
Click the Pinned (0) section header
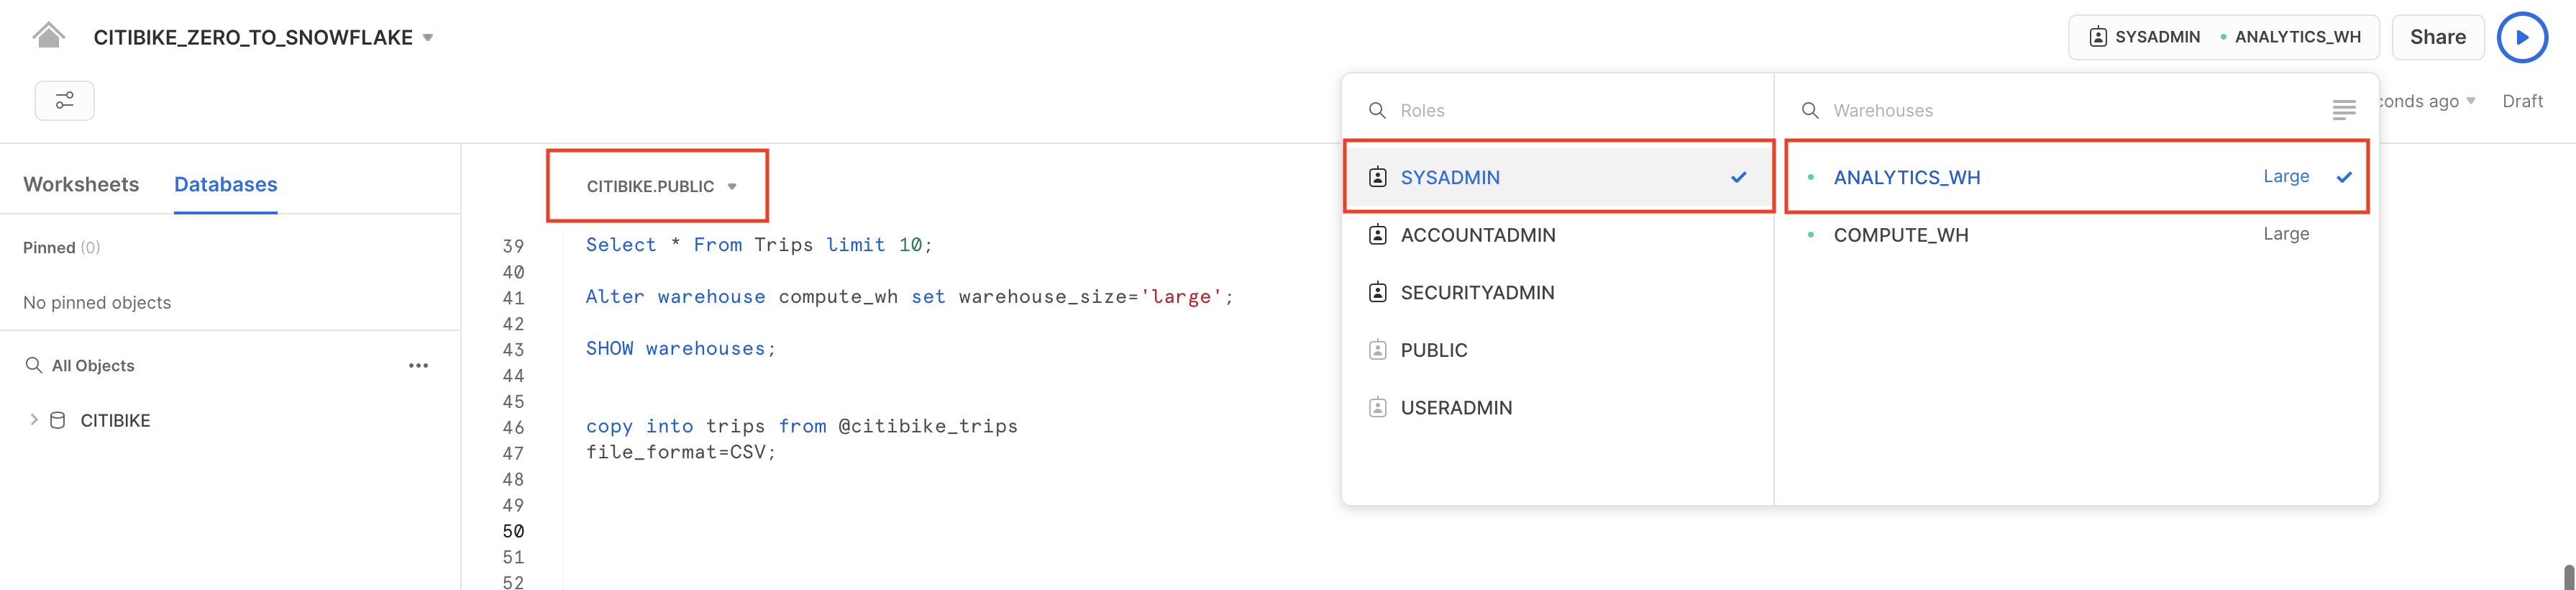[62, 247]
